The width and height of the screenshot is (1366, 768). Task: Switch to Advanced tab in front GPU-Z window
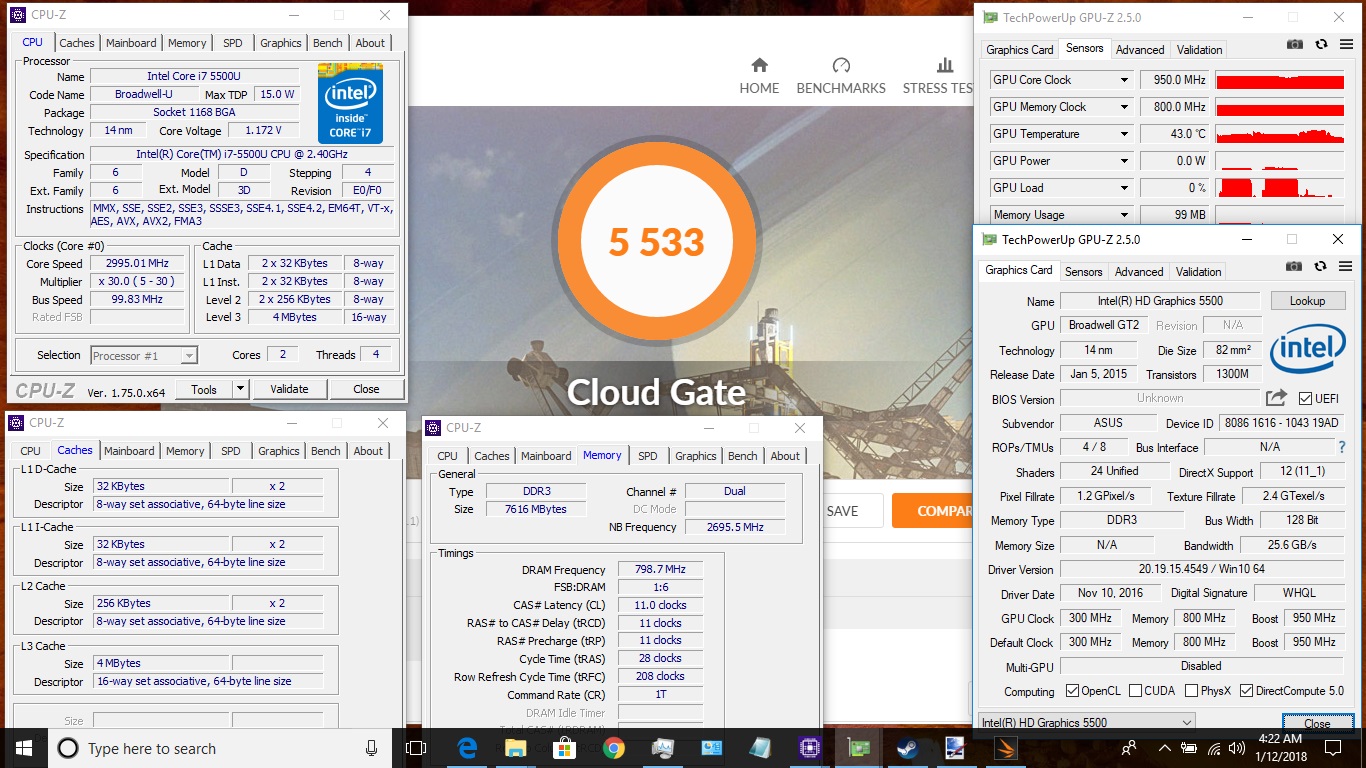pyautogui.click(x=1139, y=272)
